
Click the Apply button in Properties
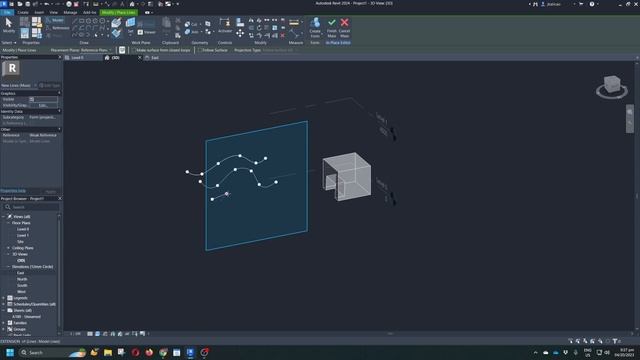pyautogui.click(x=51, y=192)
